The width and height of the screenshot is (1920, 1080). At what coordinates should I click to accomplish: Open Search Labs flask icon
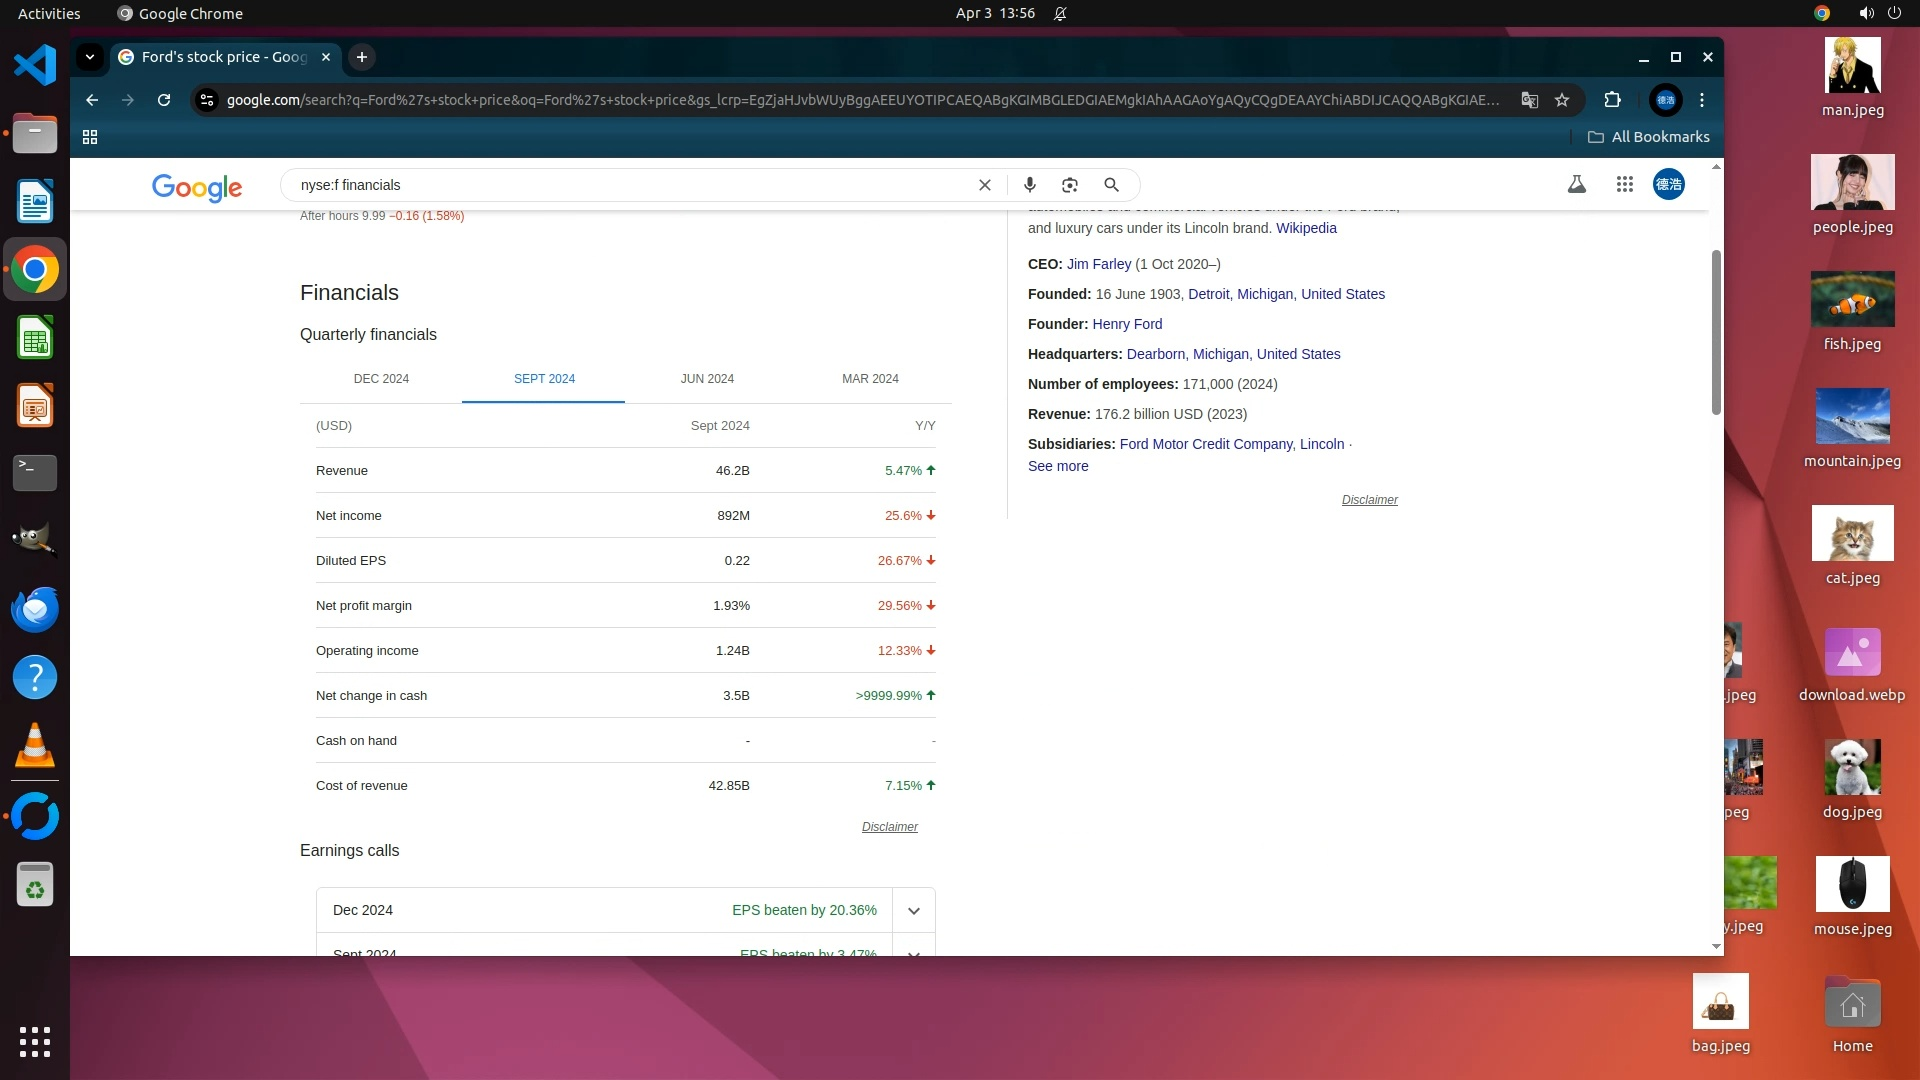[x=1577, y=185]
